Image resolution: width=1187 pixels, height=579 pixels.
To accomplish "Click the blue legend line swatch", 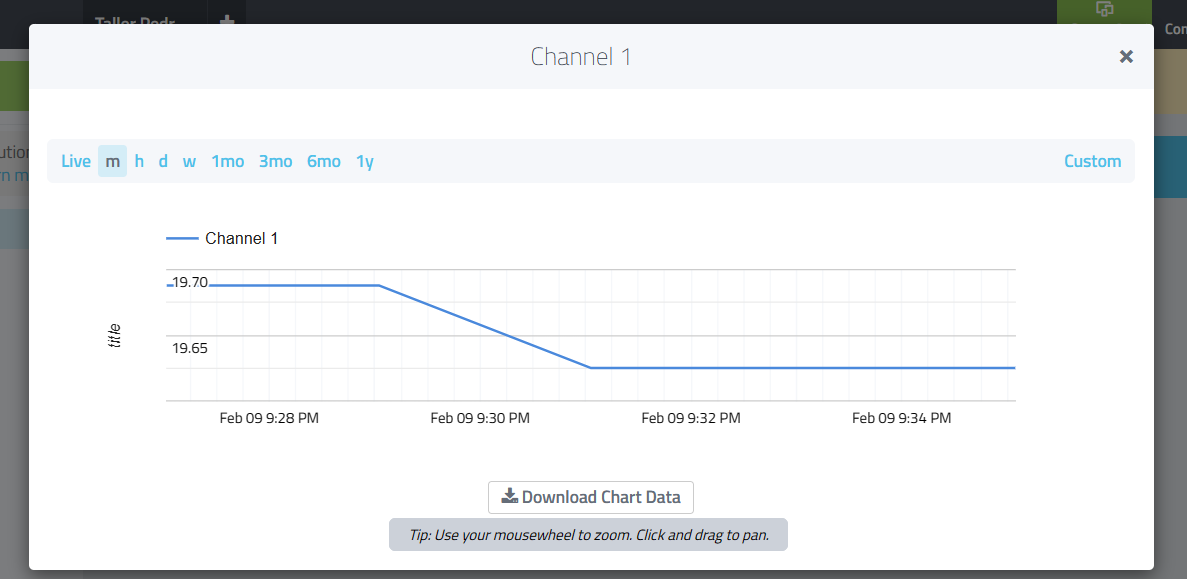I will coord(182,238).
